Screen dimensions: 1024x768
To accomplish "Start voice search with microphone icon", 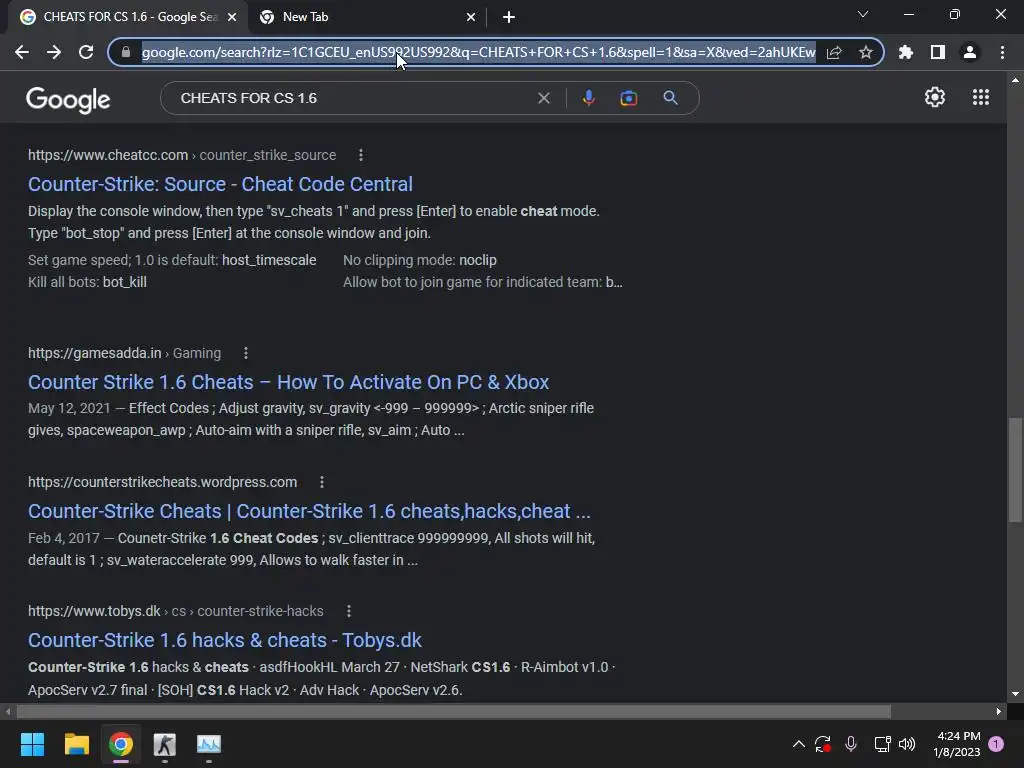I will coord(588,98).
